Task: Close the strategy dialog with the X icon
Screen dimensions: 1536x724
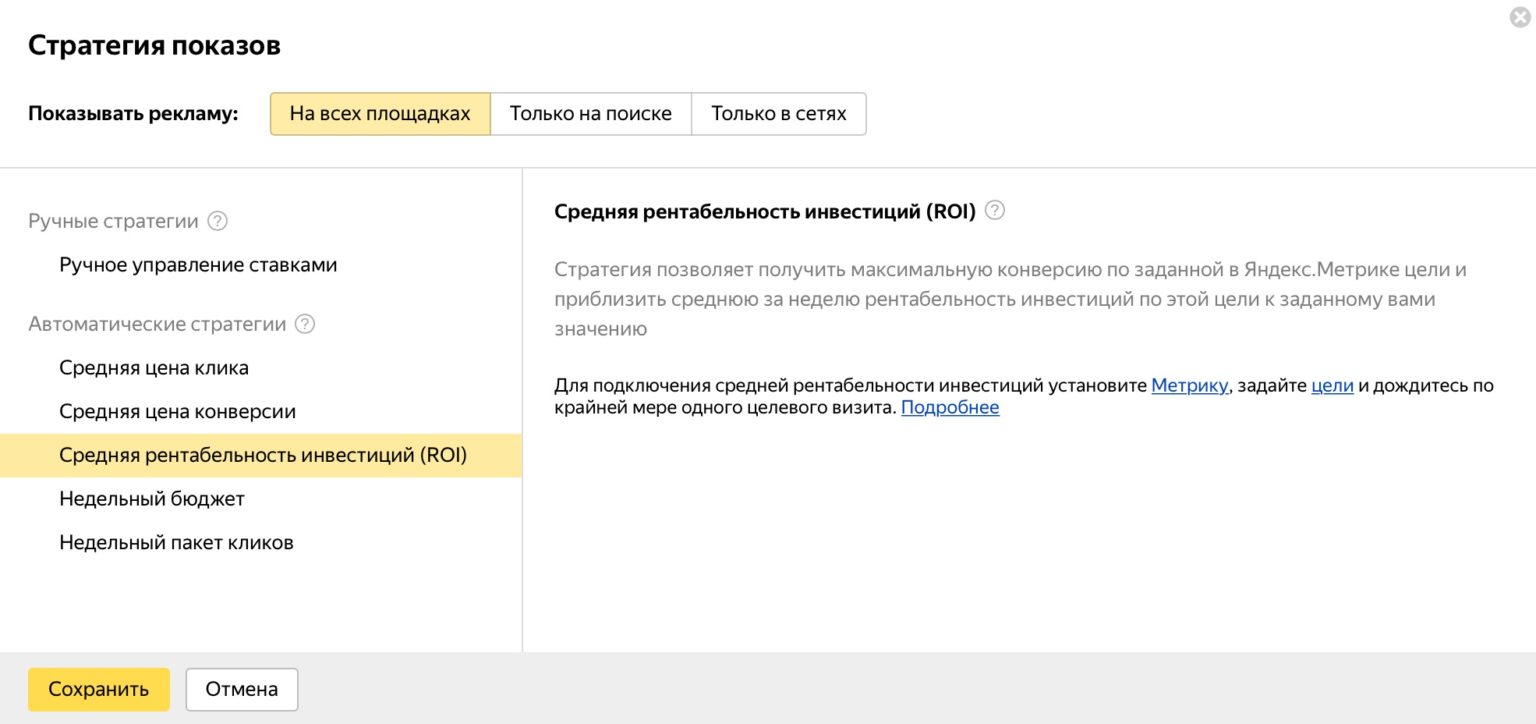Action: (x=1519, y=17)
